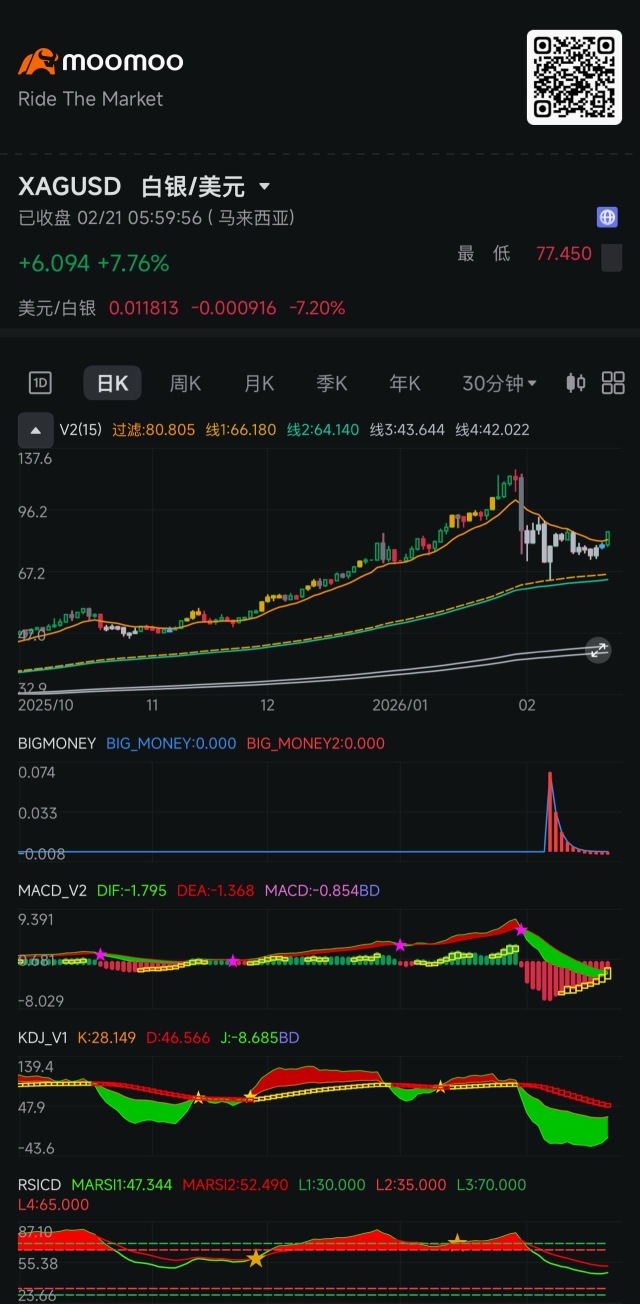This screenshot has height=1304, width=640.
Task: Tap the 美元/白银 inverse quote label
Action: click(57, 308)
